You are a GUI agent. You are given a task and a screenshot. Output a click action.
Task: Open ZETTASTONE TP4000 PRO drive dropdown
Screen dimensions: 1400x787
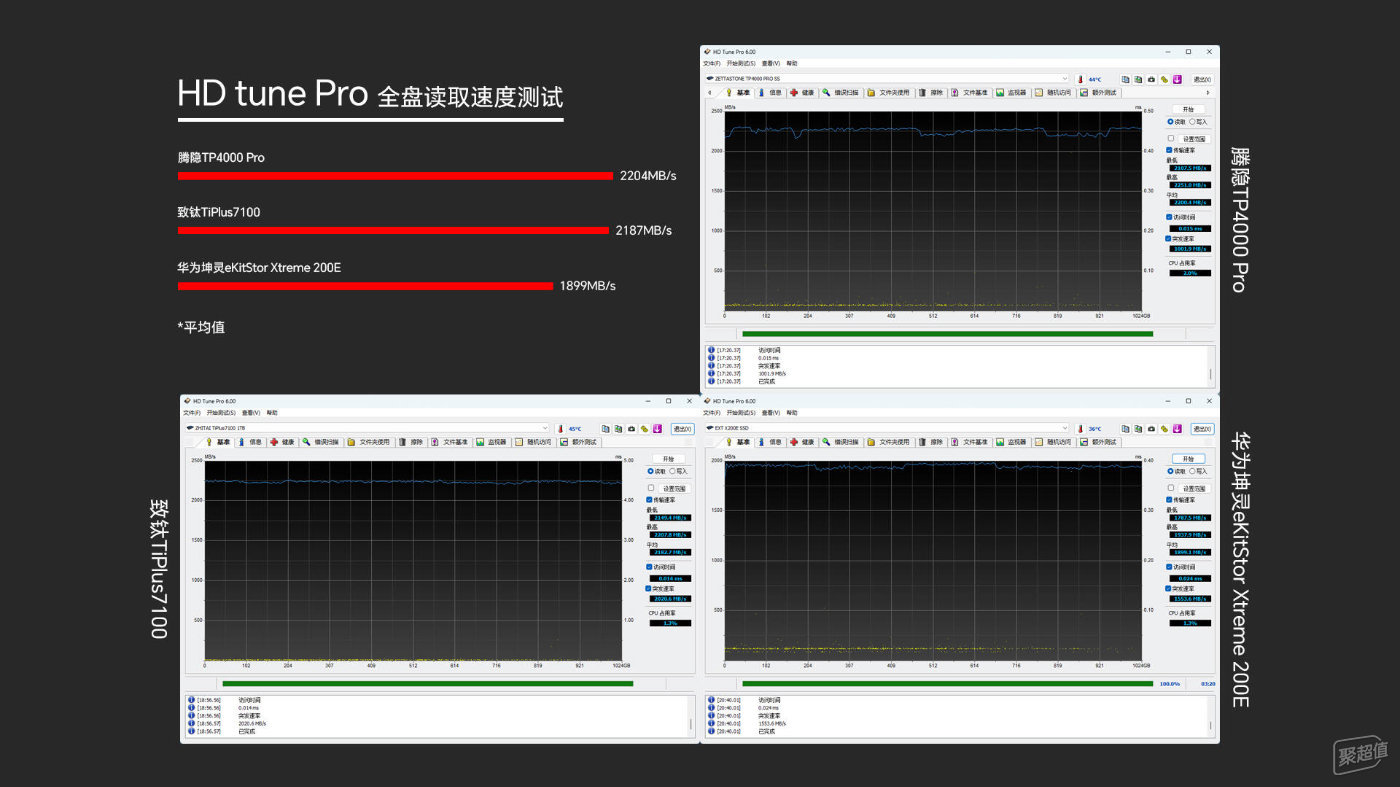pos(887,79)
